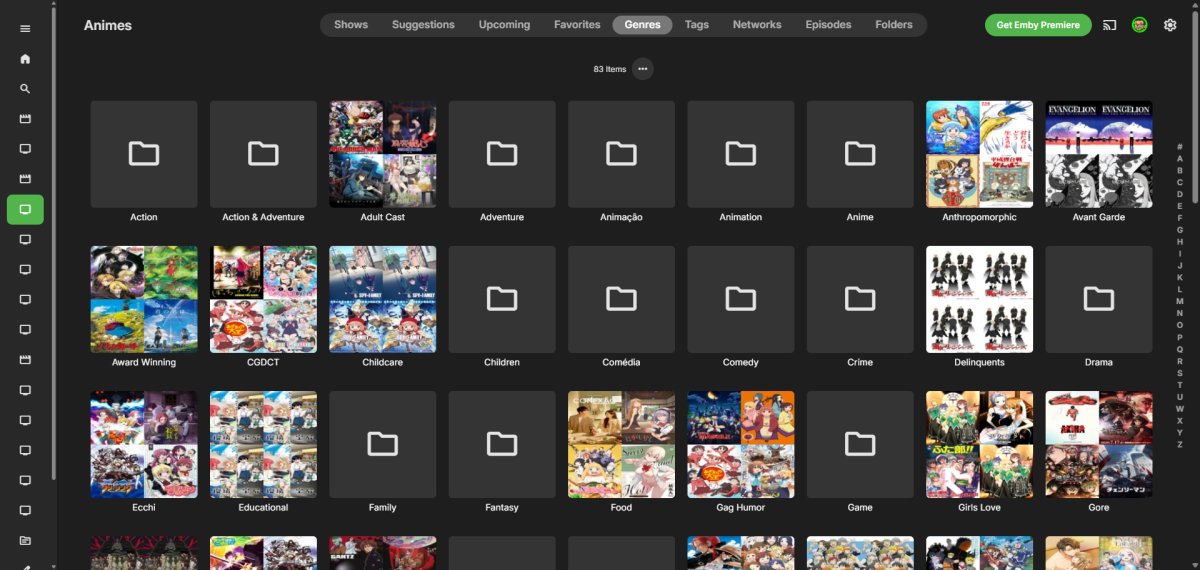Image resolution: width=1200 pixels, height=570 pixels.
Task: Jump to letter Z in alphabet index
Action: (1180, 444)
